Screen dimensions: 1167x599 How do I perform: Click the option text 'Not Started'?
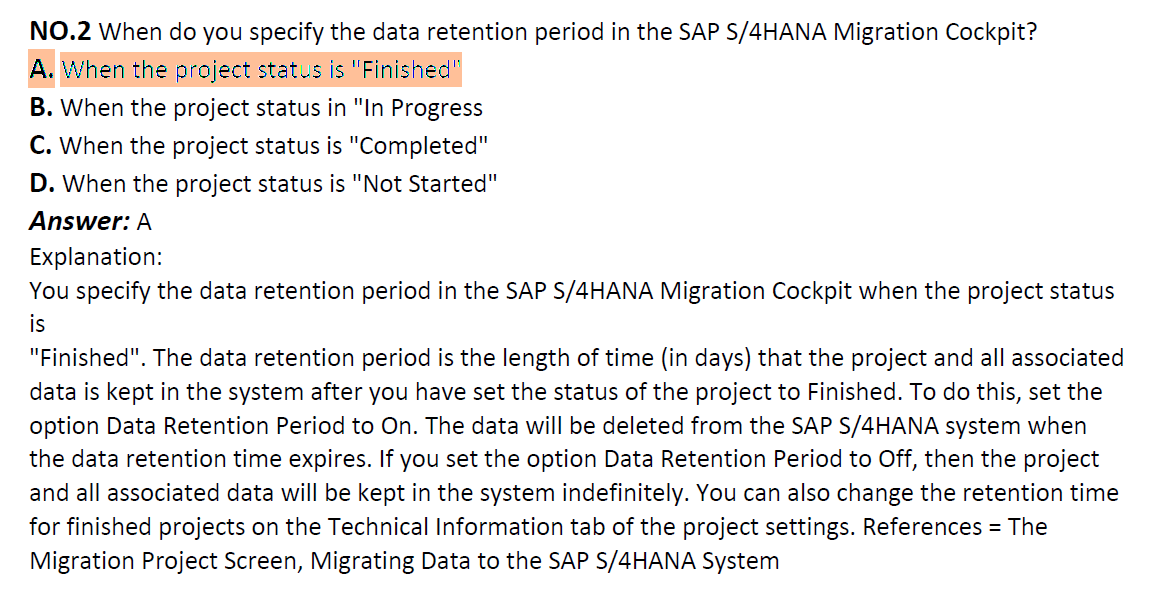click(429, 183)
